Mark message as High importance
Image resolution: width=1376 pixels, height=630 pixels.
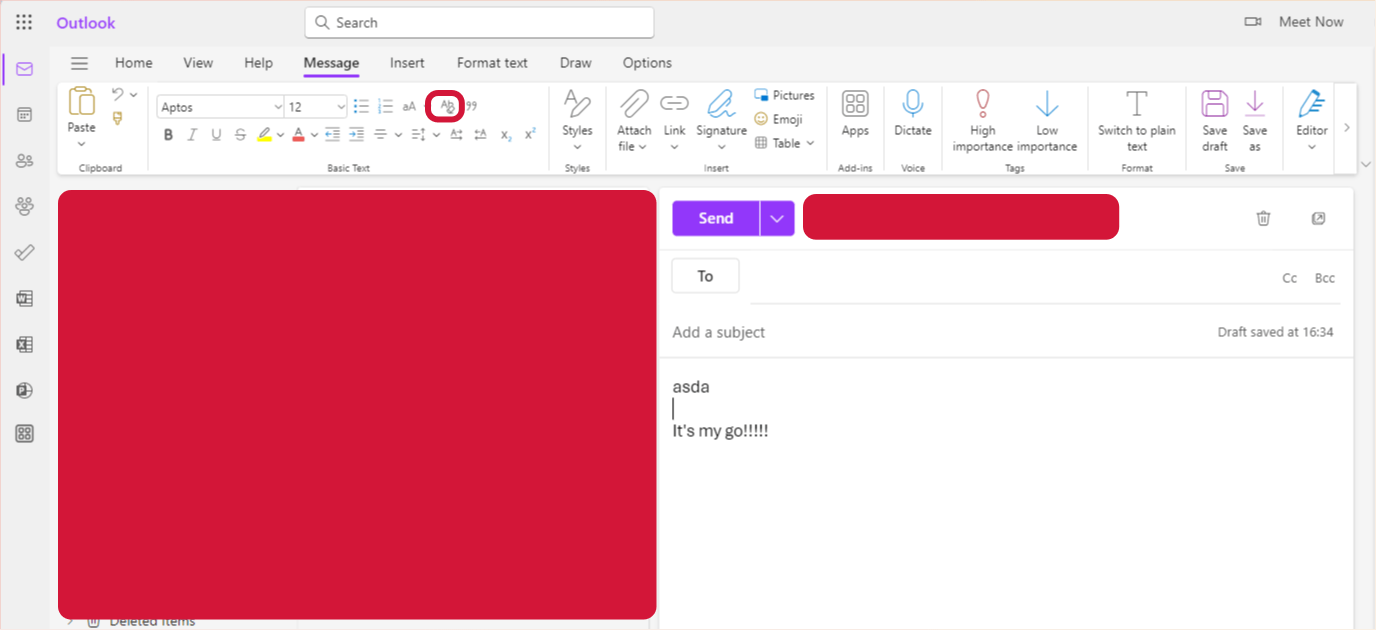(x=983, y=120)
